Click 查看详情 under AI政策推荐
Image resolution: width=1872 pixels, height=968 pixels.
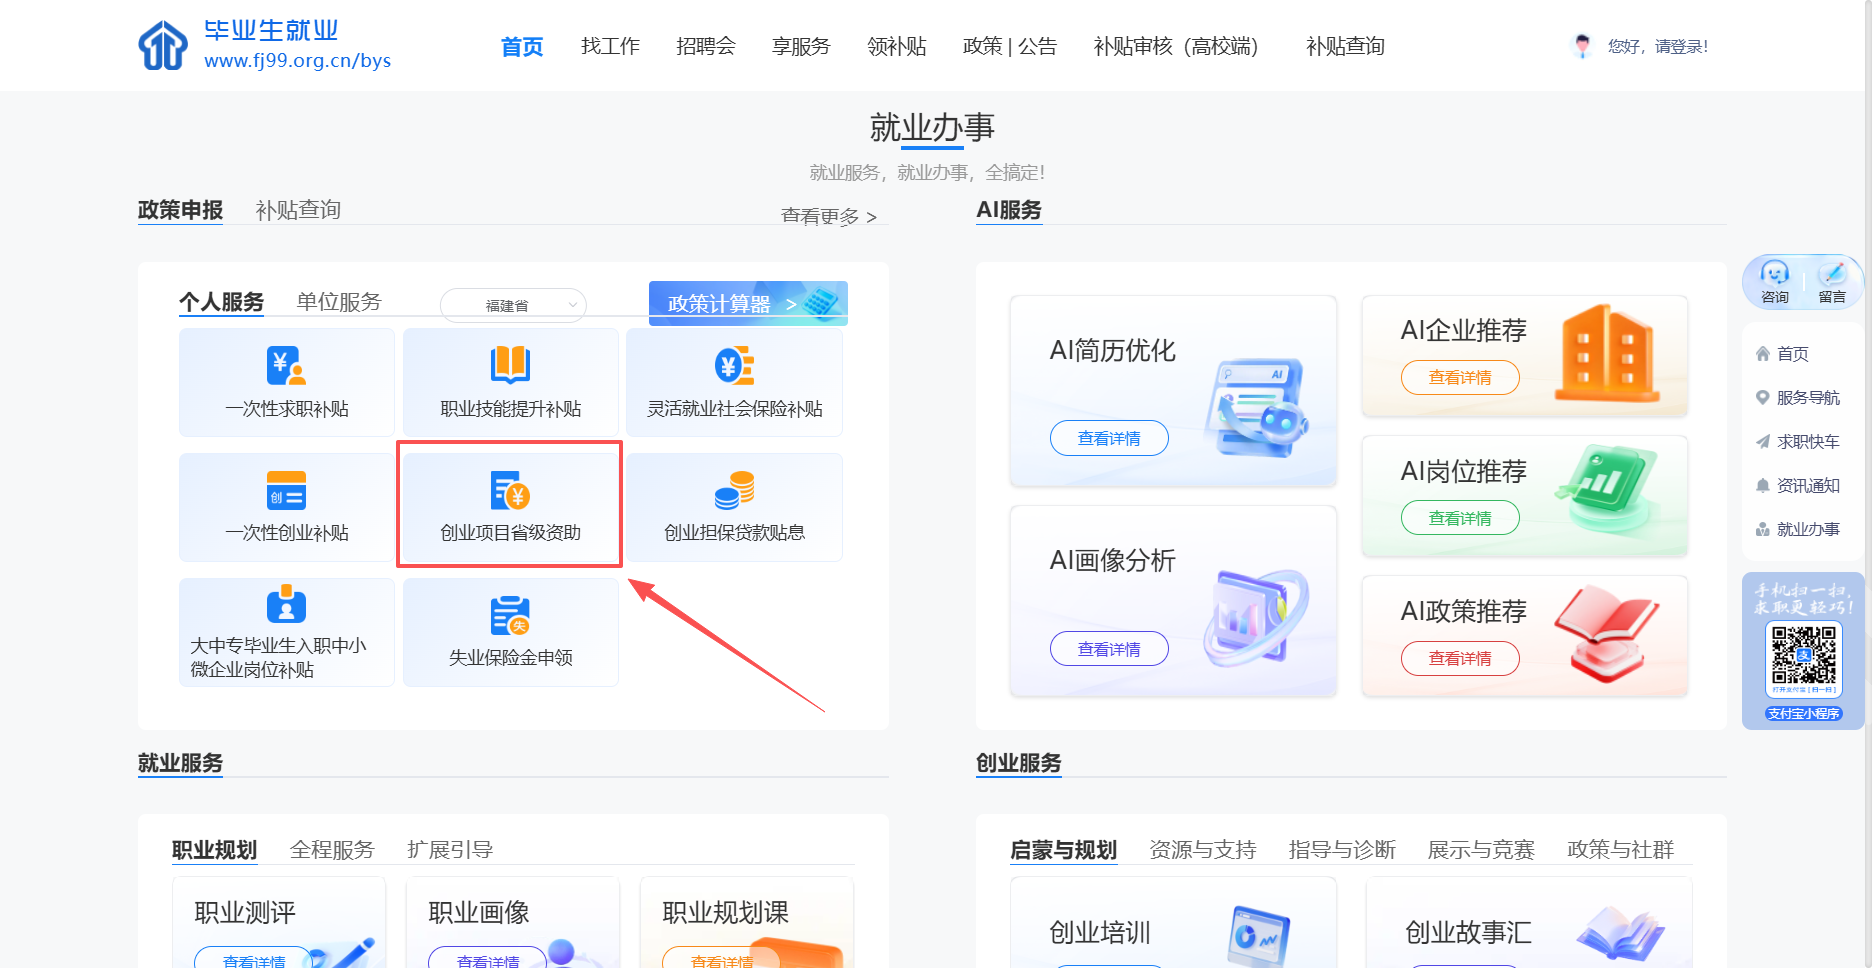click(x=1459, y=658)
